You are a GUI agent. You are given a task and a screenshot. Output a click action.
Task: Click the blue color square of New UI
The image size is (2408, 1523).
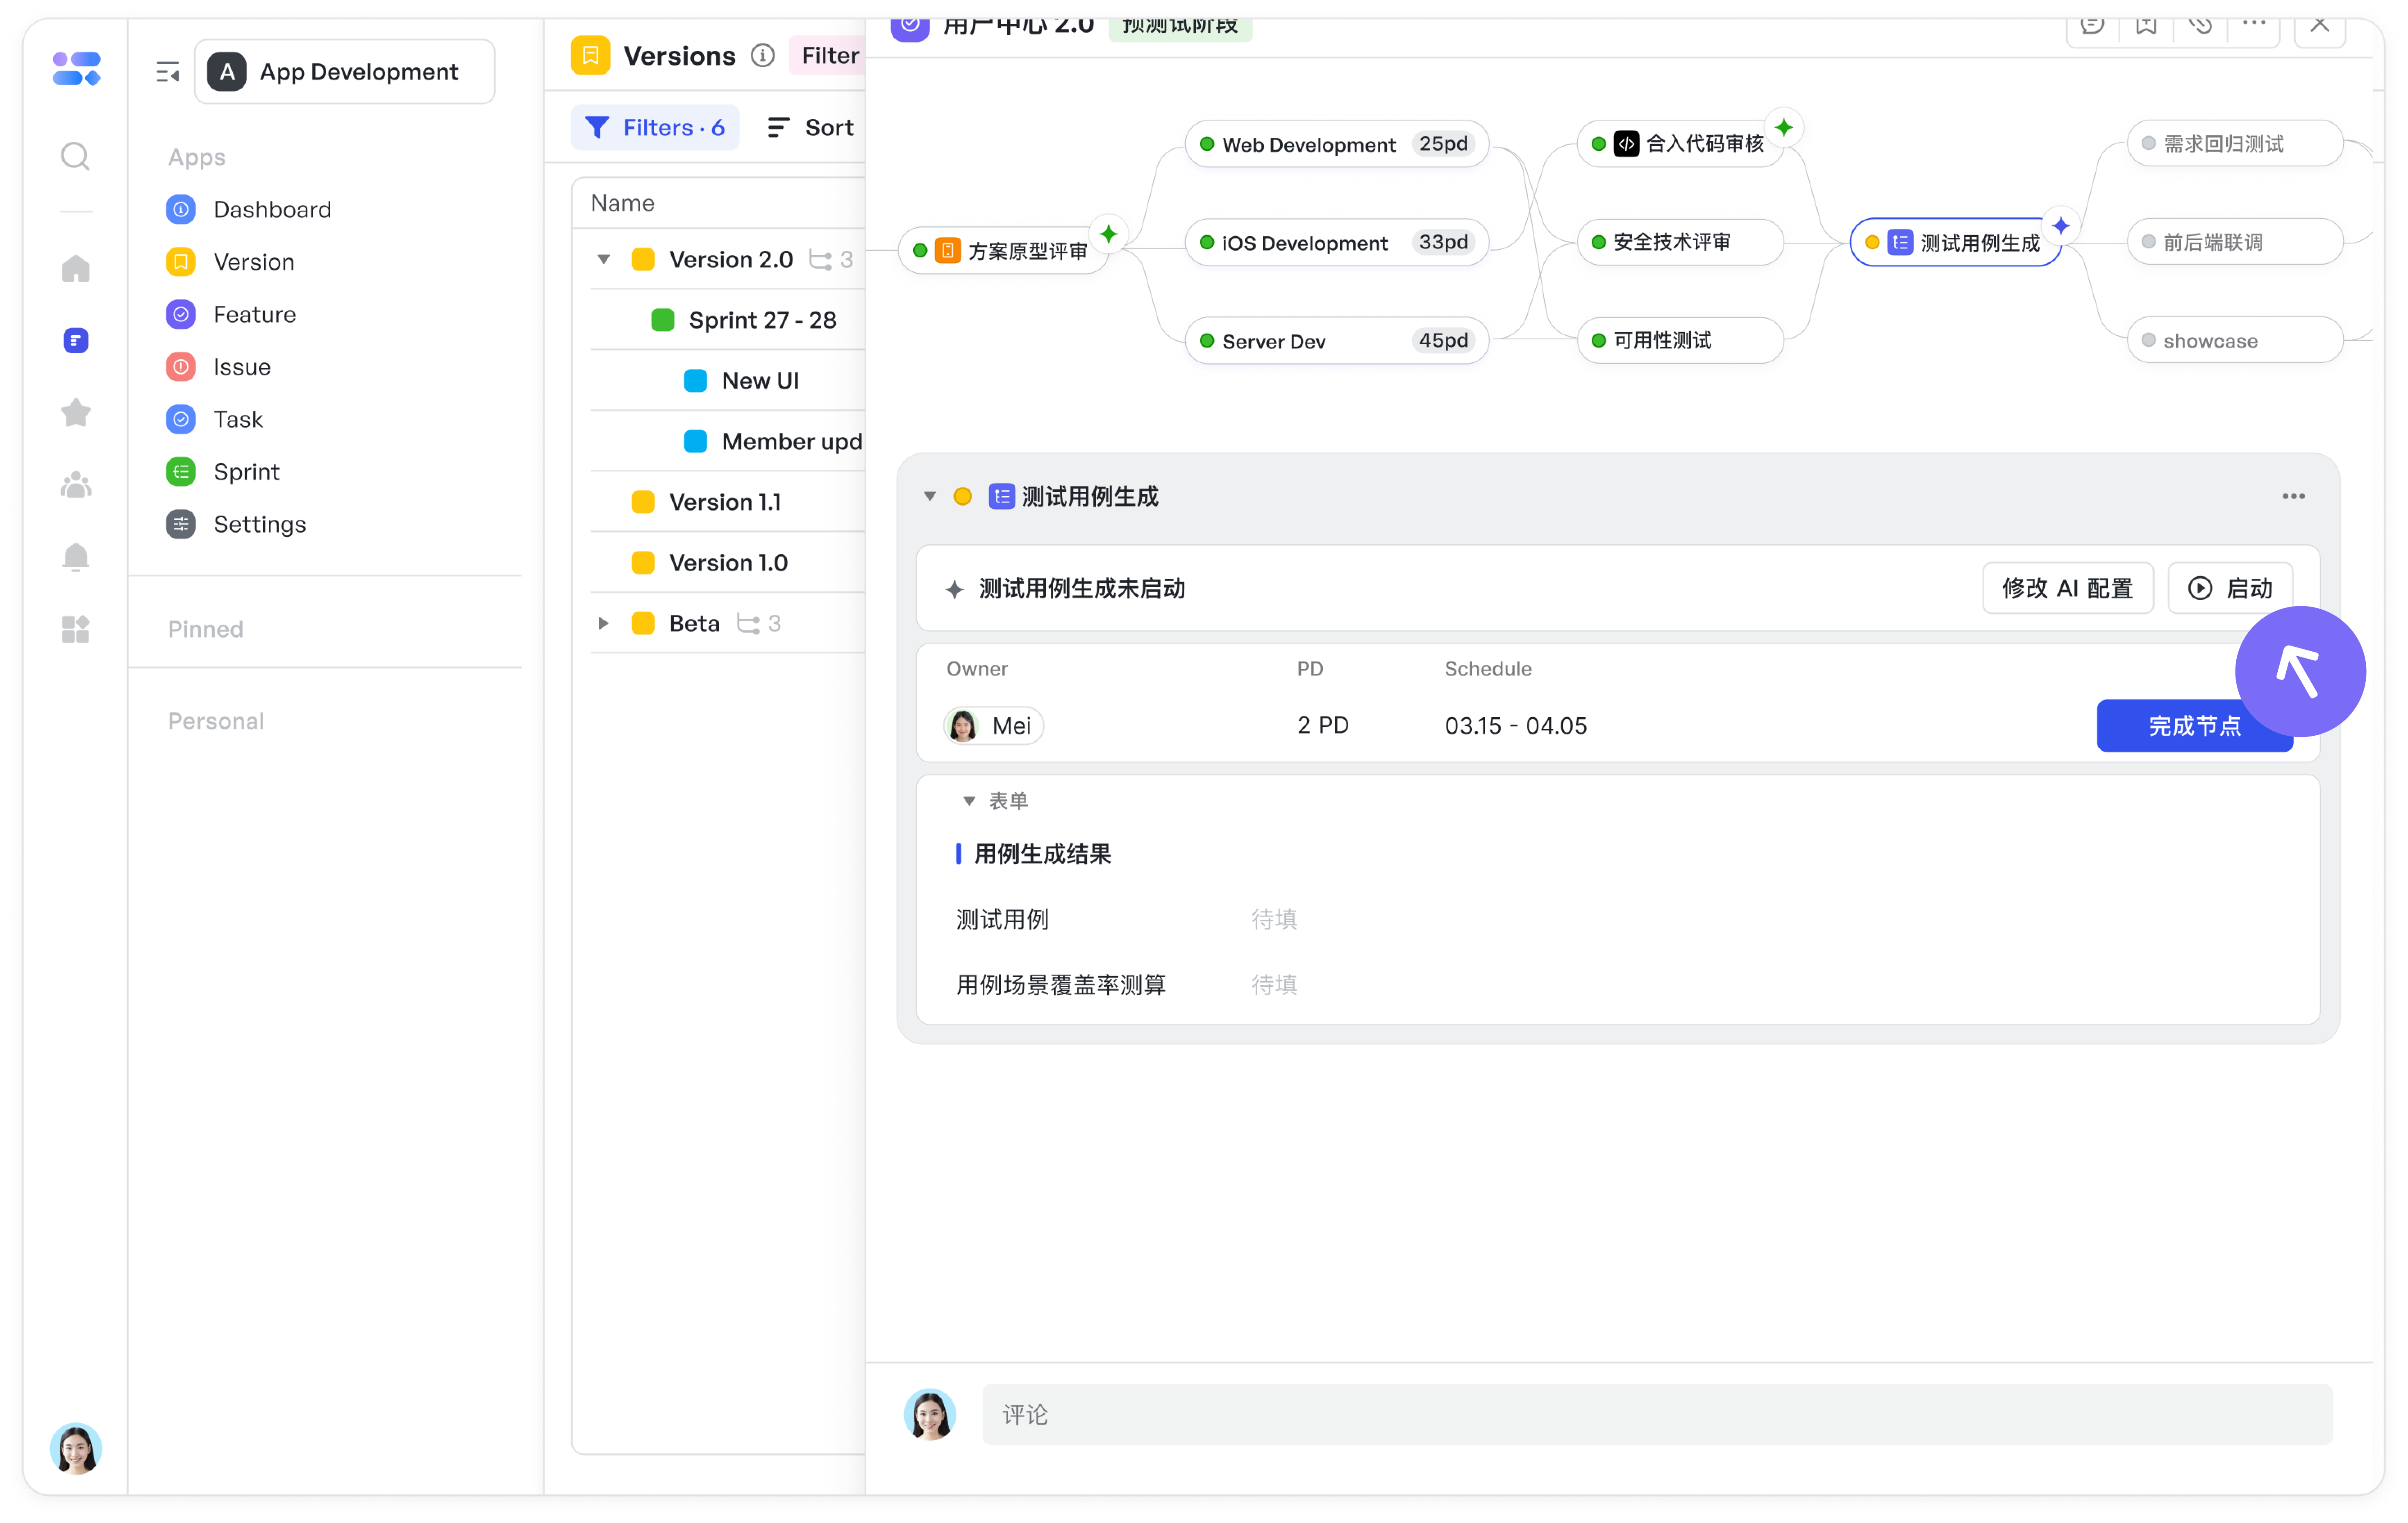[696, 381]
